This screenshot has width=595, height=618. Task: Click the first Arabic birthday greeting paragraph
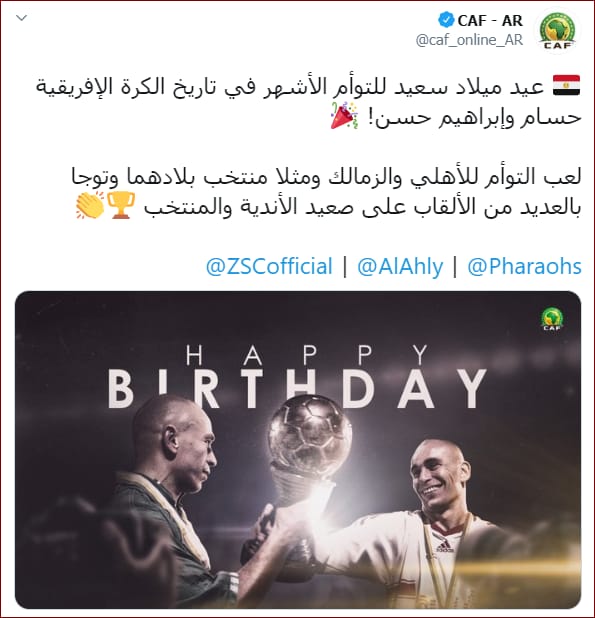[x=309, y=102]
